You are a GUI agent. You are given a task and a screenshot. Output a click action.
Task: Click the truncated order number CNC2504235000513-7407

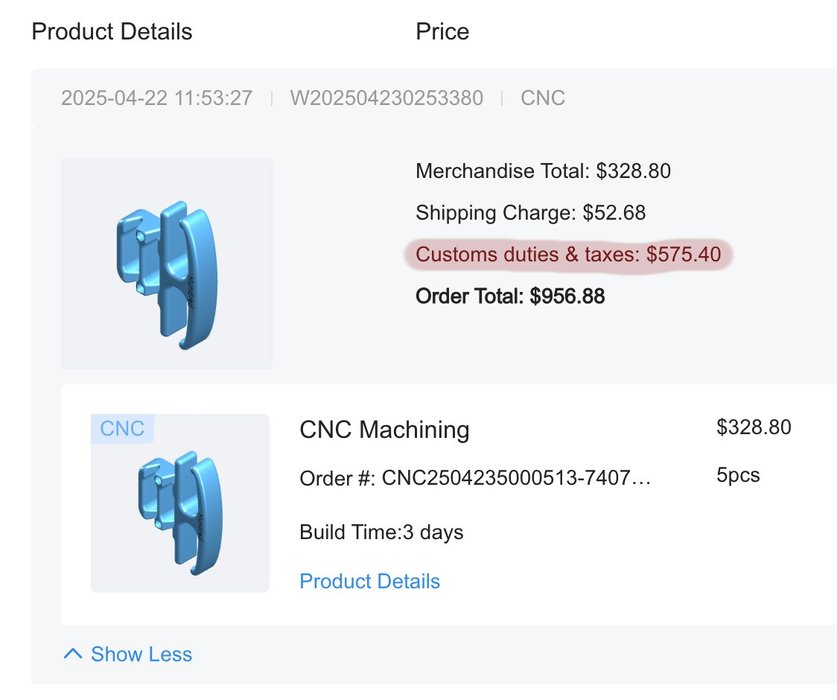tap(475, 478)
